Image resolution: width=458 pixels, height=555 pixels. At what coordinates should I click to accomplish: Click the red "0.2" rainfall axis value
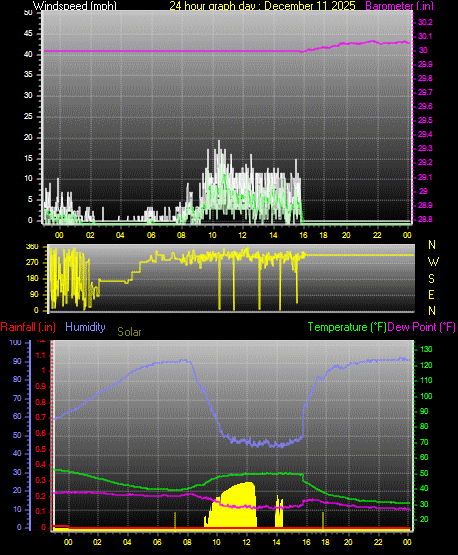tap(41, 496)
